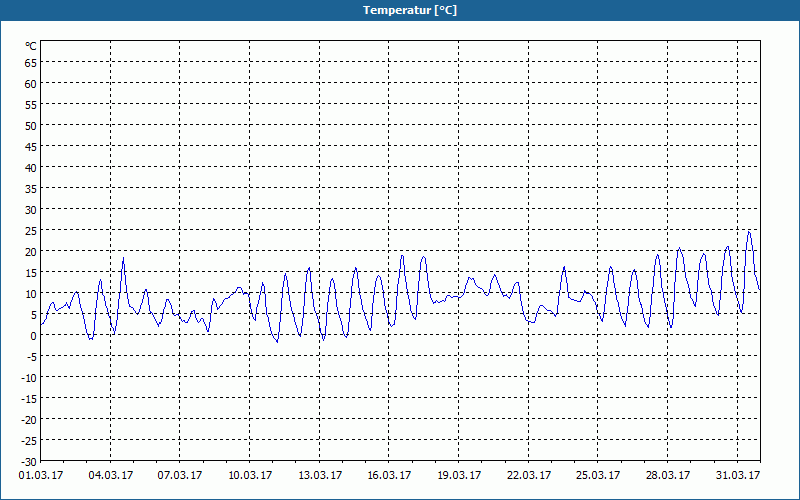The image size is (800, 500).
Task: Click the 22.03.17 date label
Action: pos(529,475)
